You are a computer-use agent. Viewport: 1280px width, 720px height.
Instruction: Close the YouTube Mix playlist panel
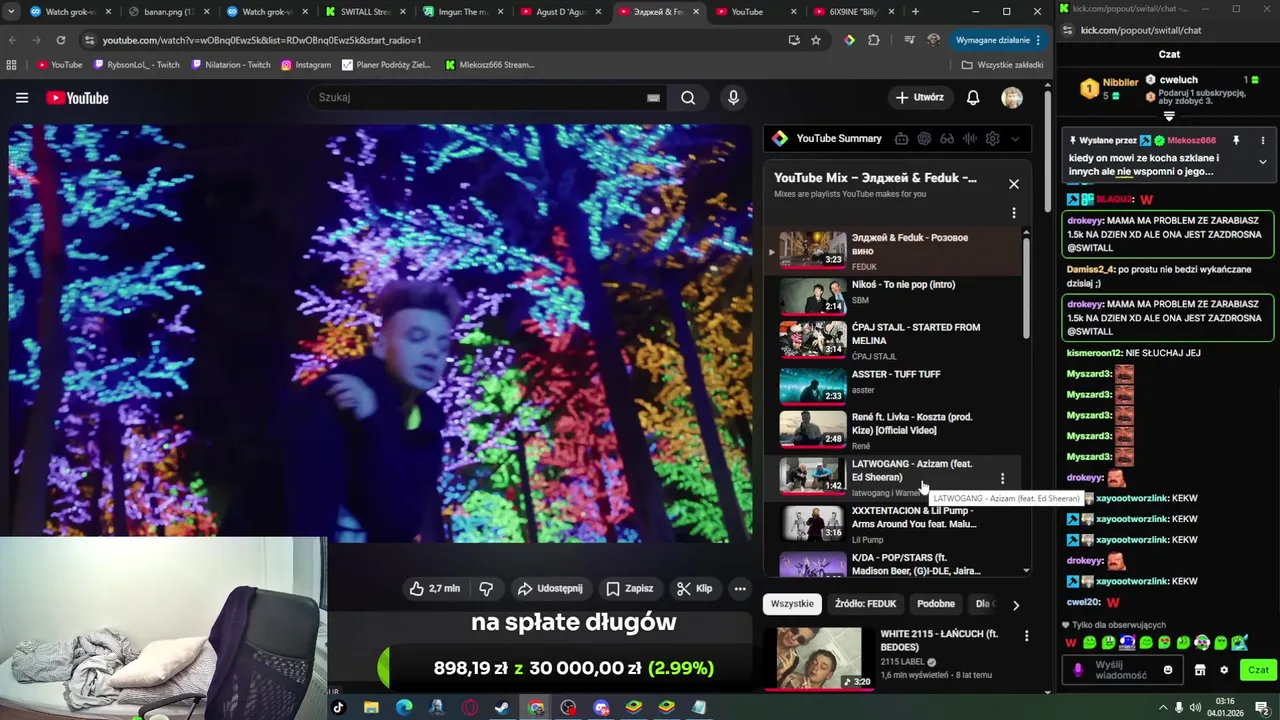(1014, 184)
